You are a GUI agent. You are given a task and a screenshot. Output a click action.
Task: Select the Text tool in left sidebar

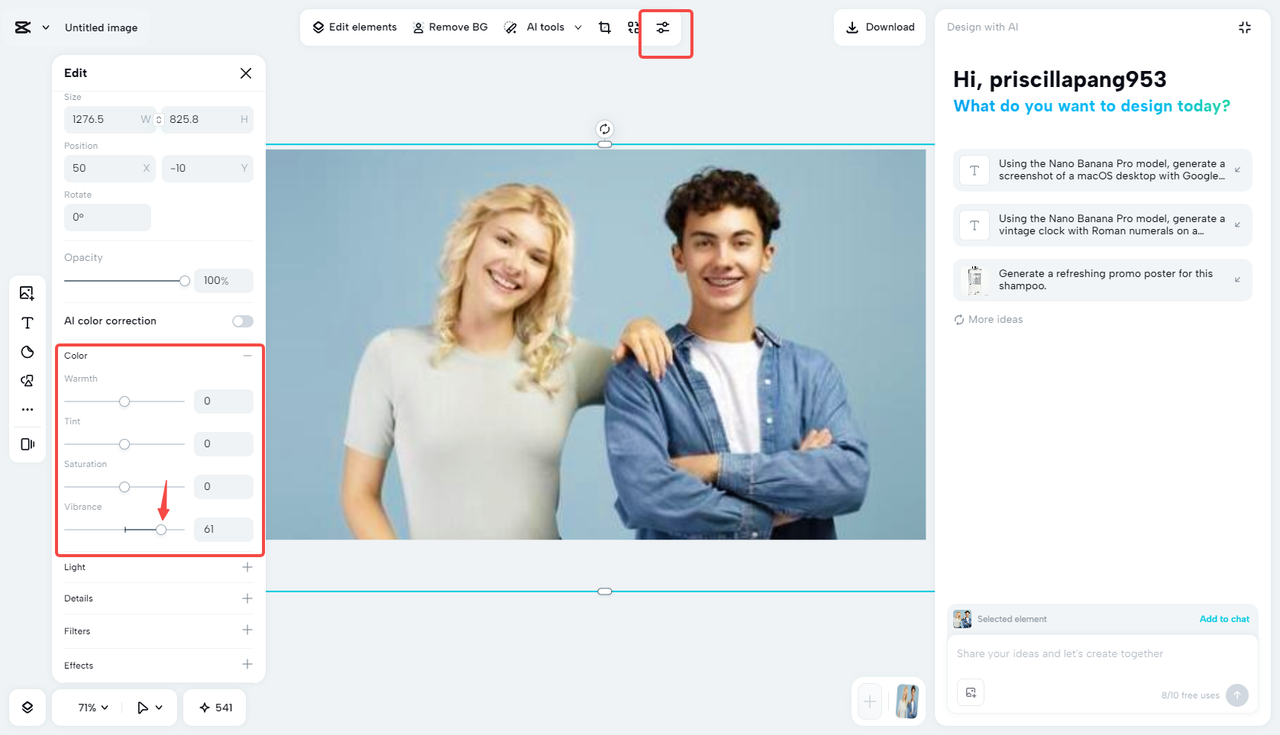27,323
